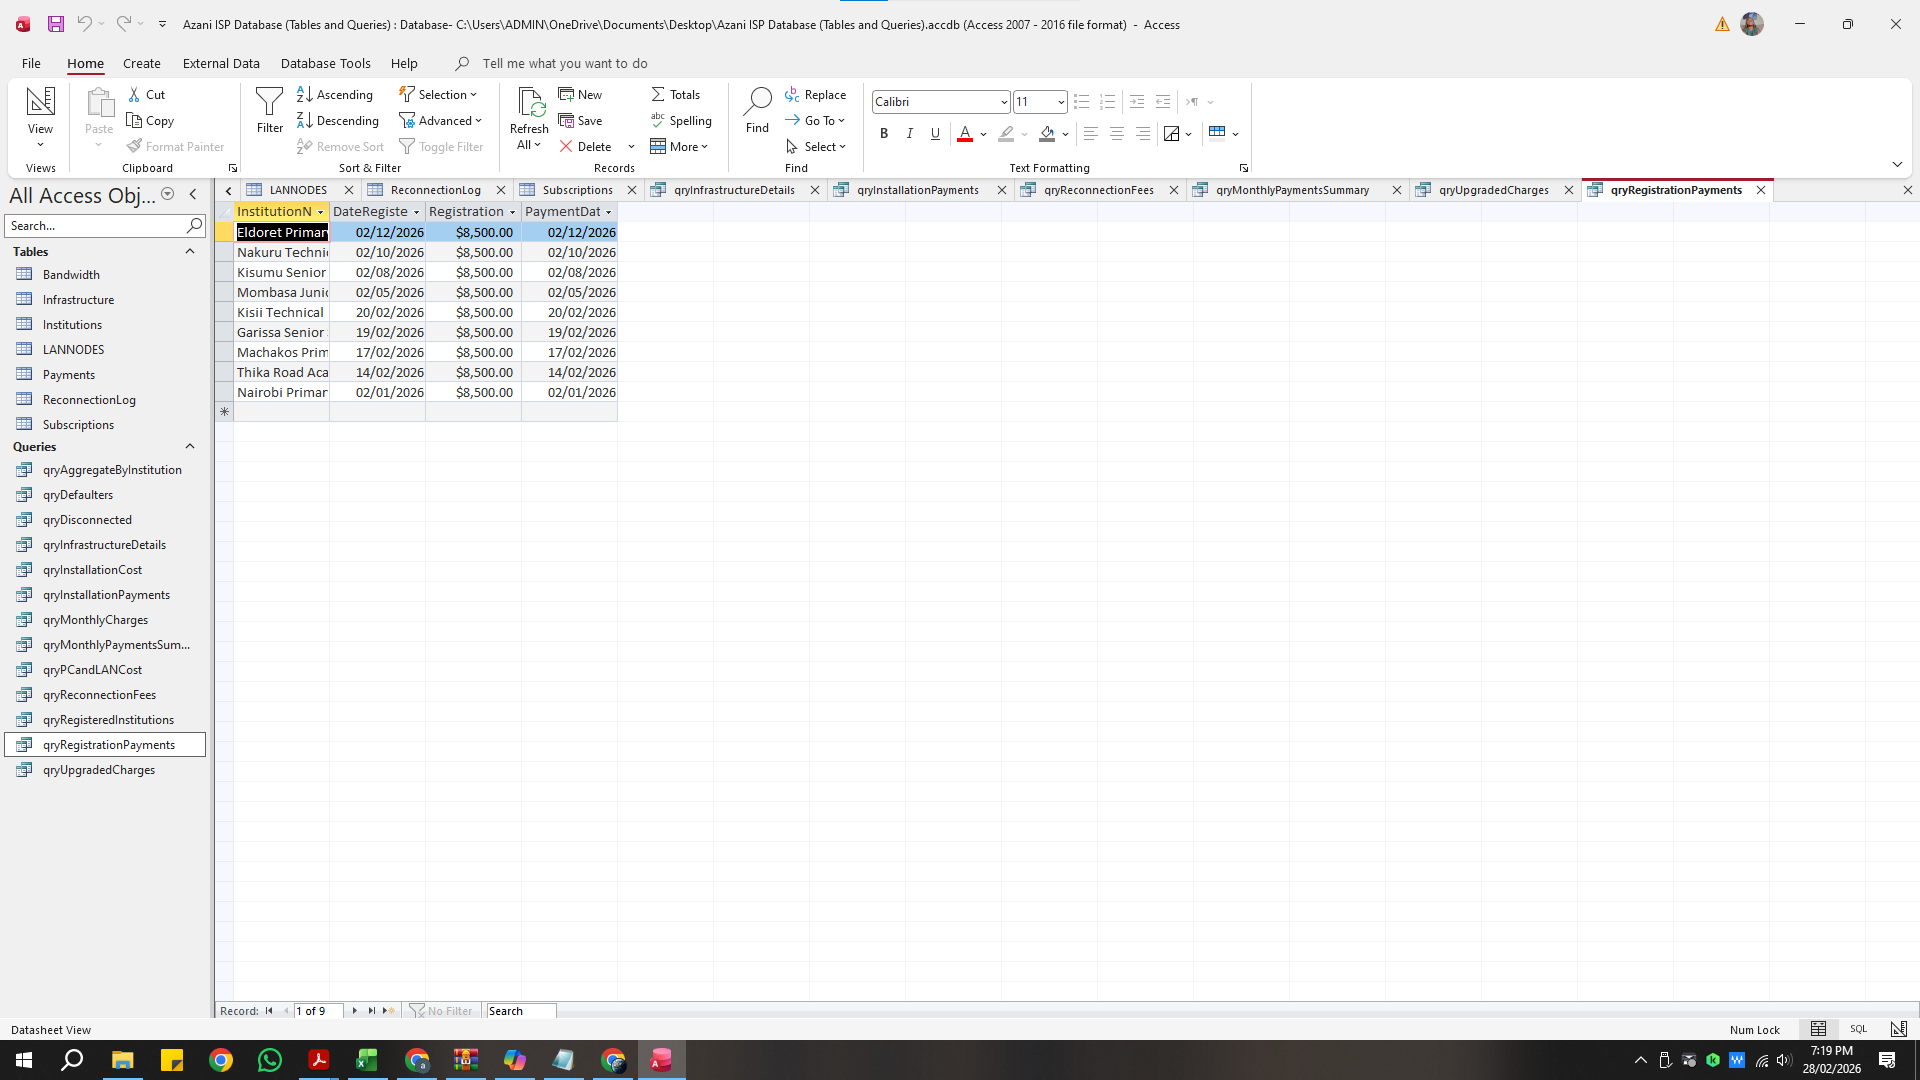This screenshot has width=1920, height=1080.
Task: Toggle Italic formatting
Action: click(910, 133)
